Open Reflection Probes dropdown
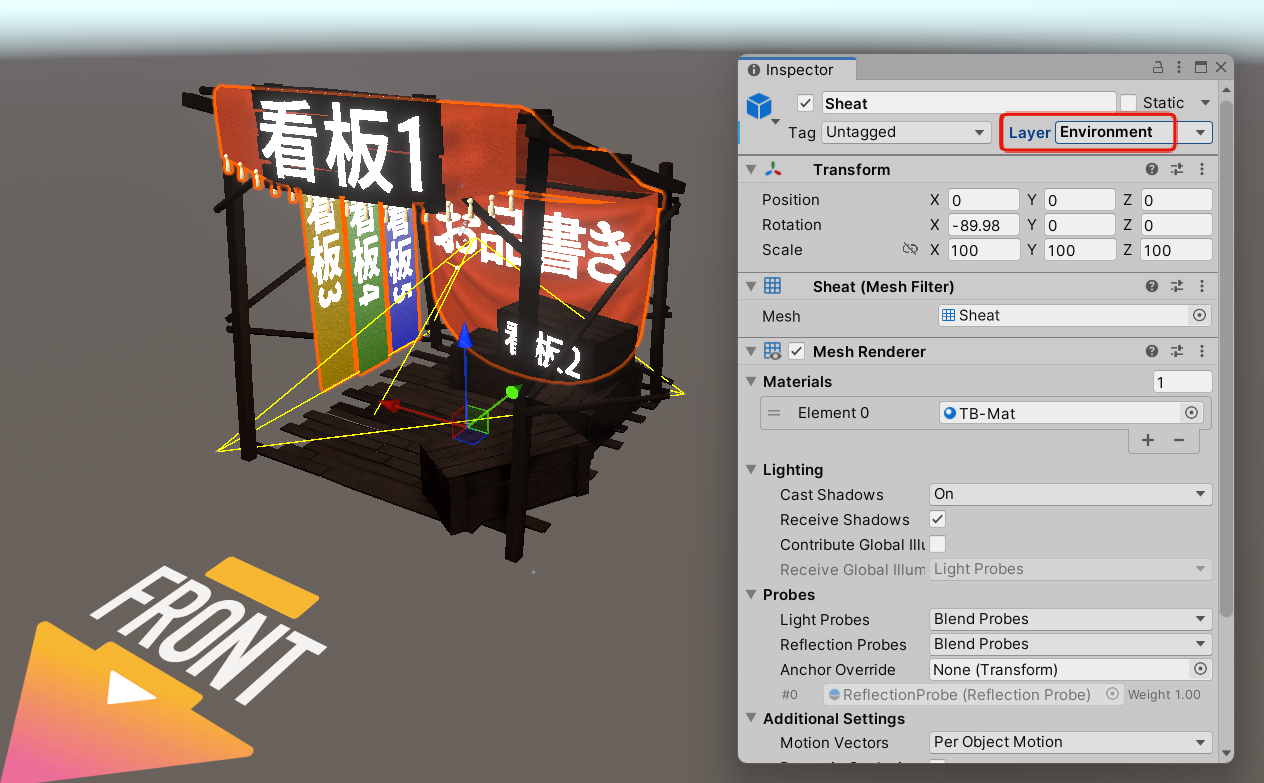 pos(1071,644)
